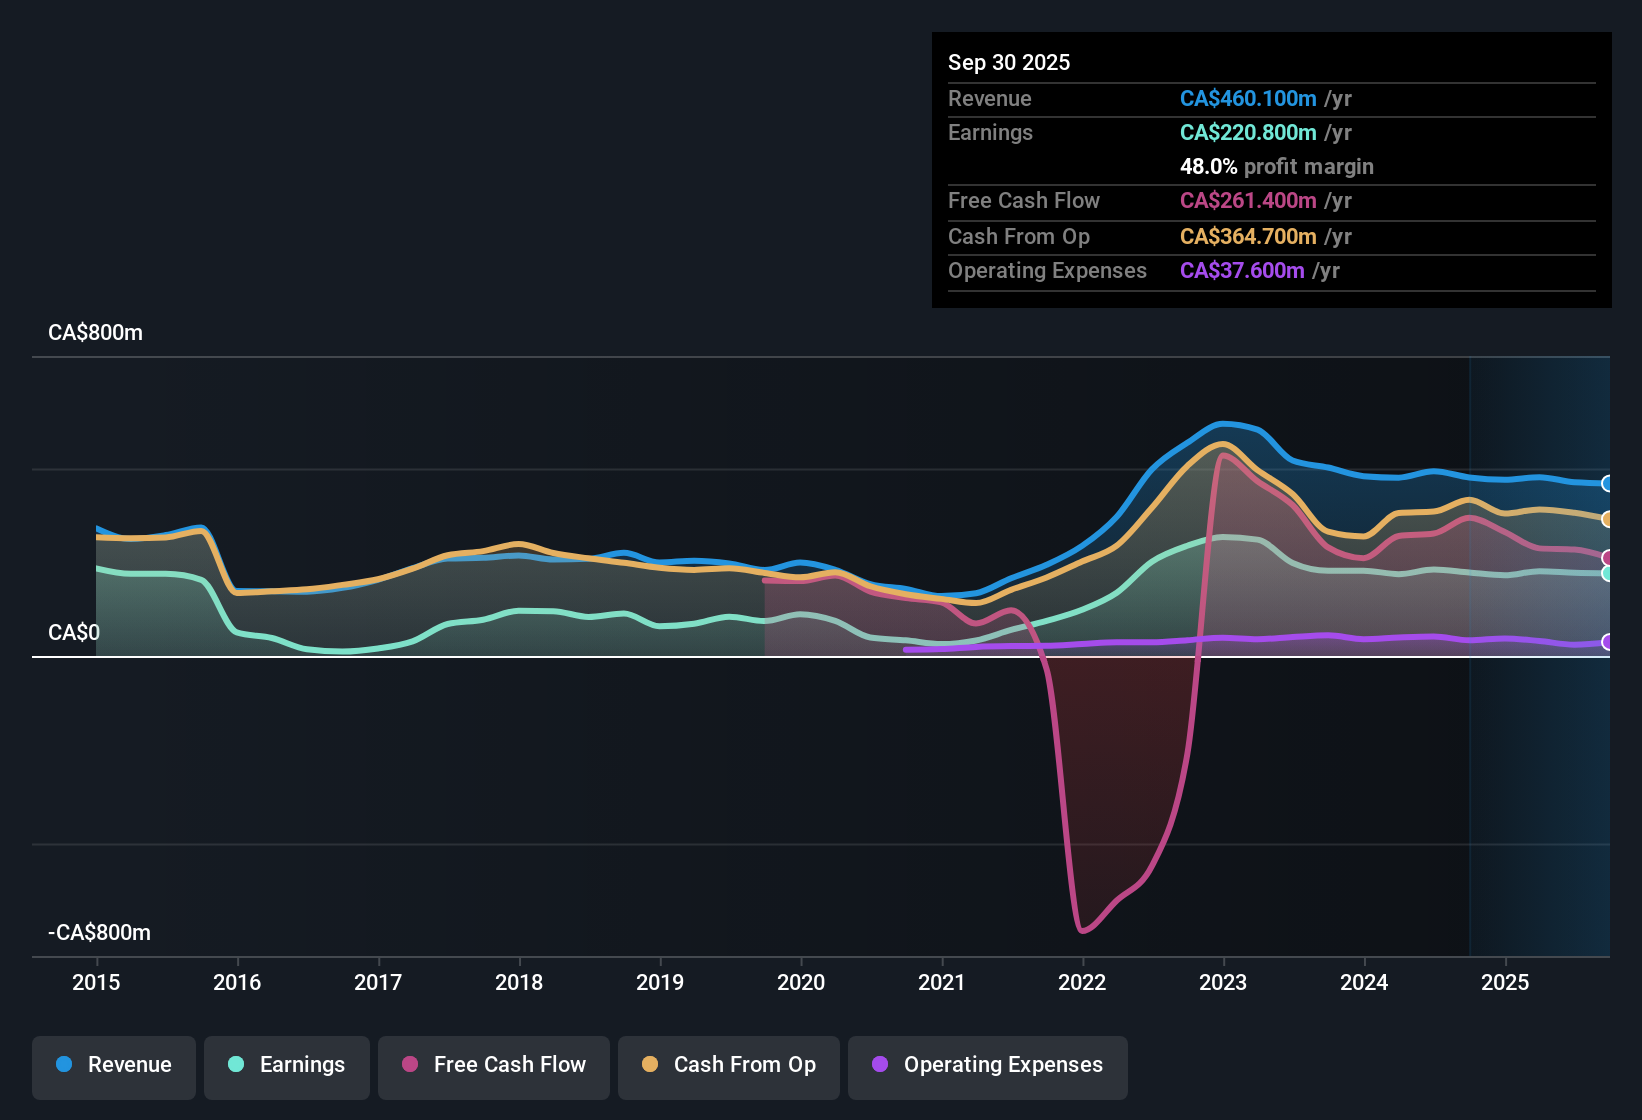Image resolution: width=1642 pixels, height=1120 pixels.
Task: Click the teal Earnings legend dot
Action: click(x=236, y=1065)
